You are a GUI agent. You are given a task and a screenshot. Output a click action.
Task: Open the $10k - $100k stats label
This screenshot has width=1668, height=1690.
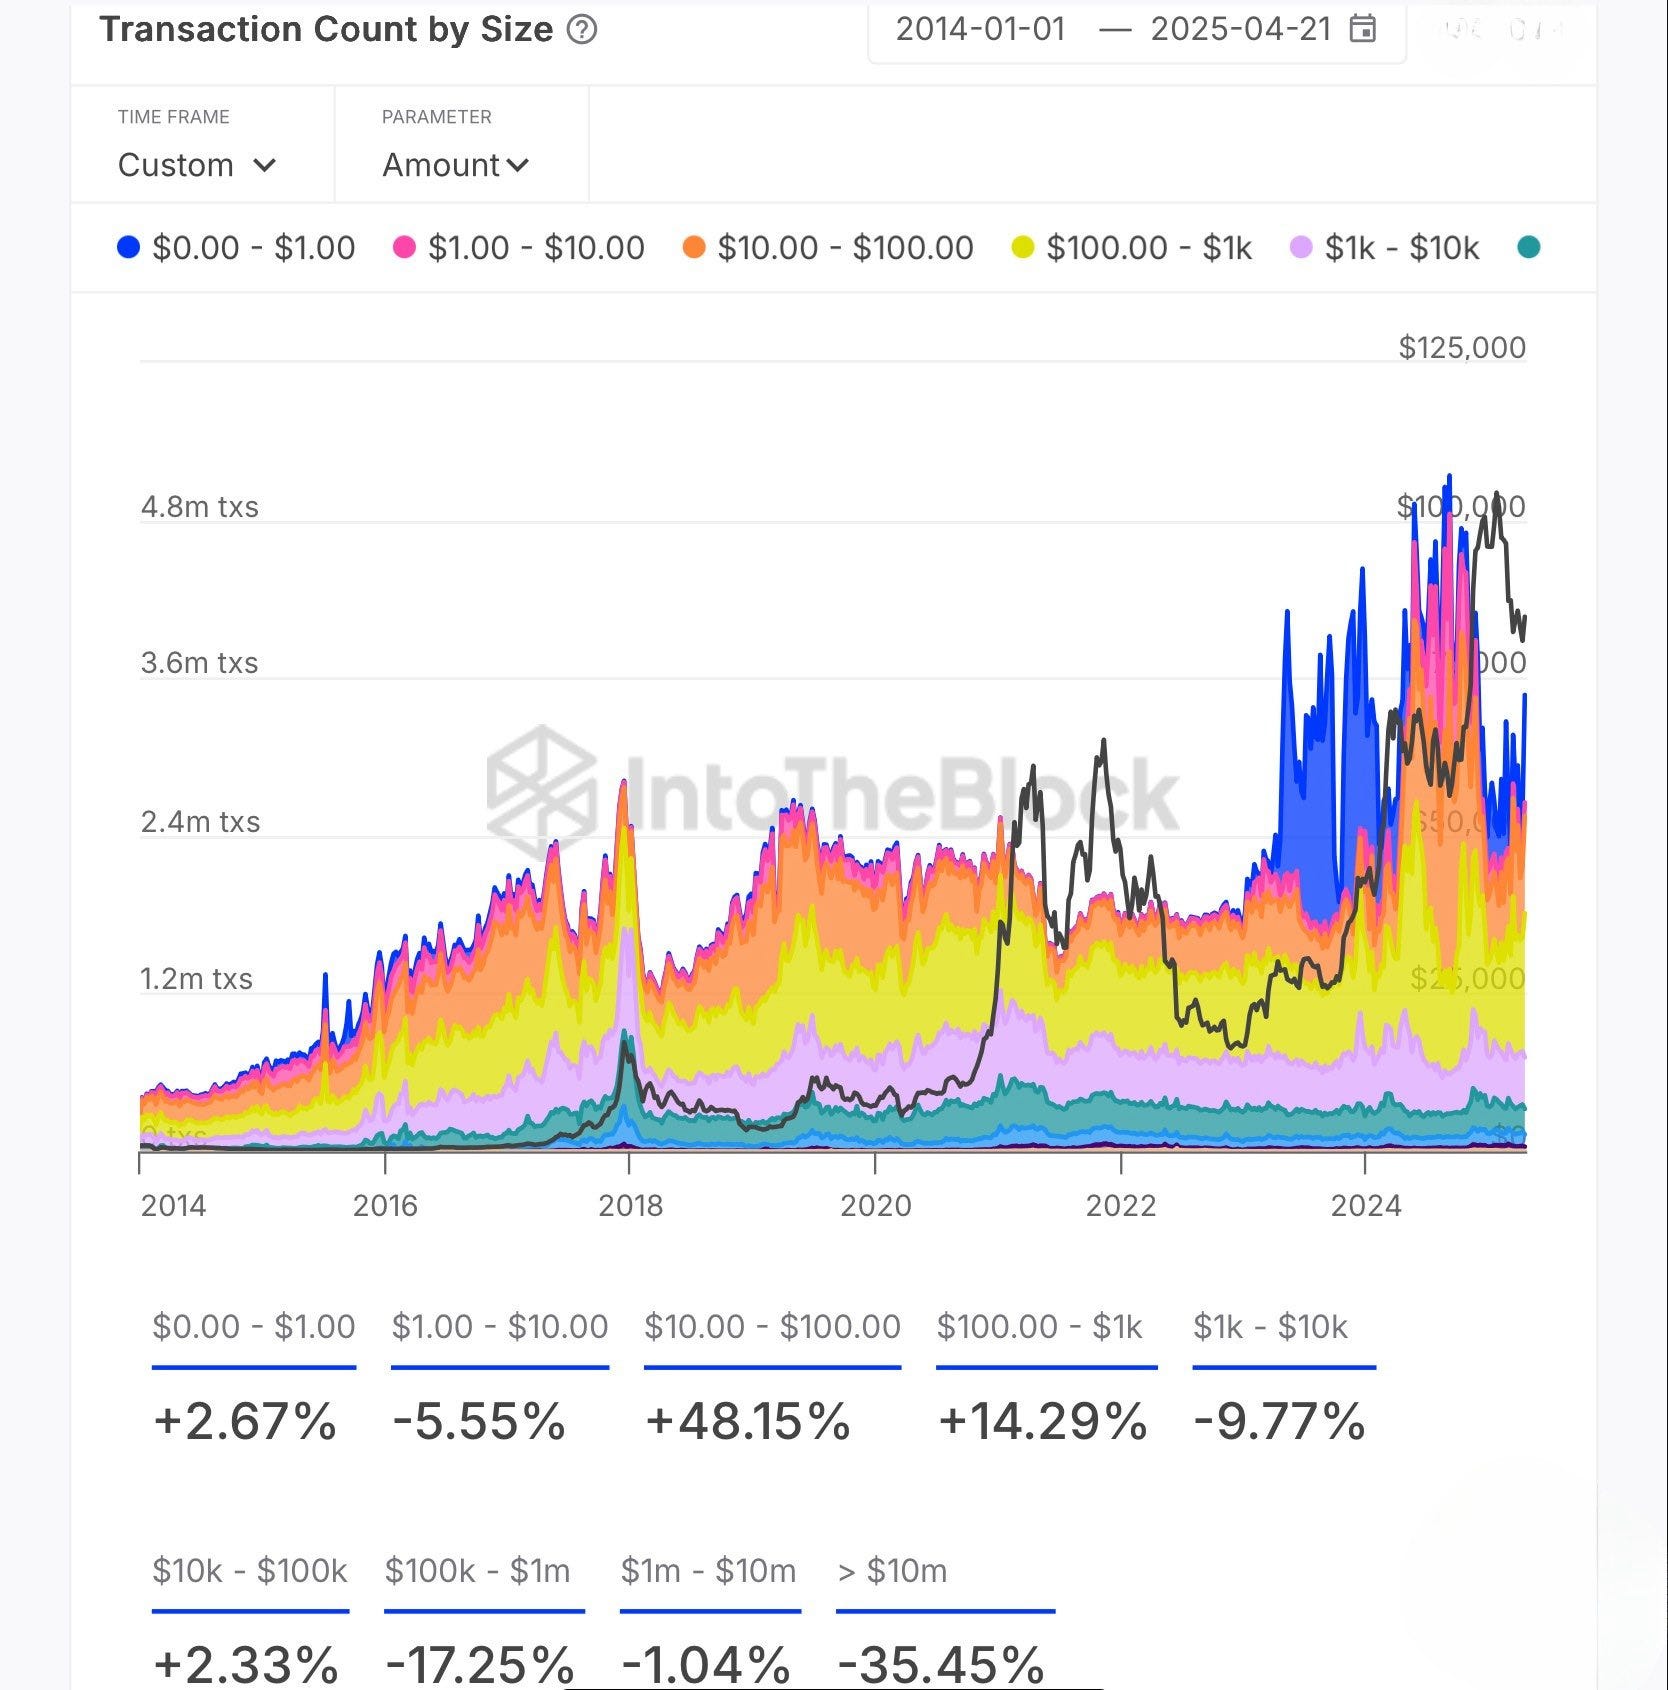click(250, 1571)
